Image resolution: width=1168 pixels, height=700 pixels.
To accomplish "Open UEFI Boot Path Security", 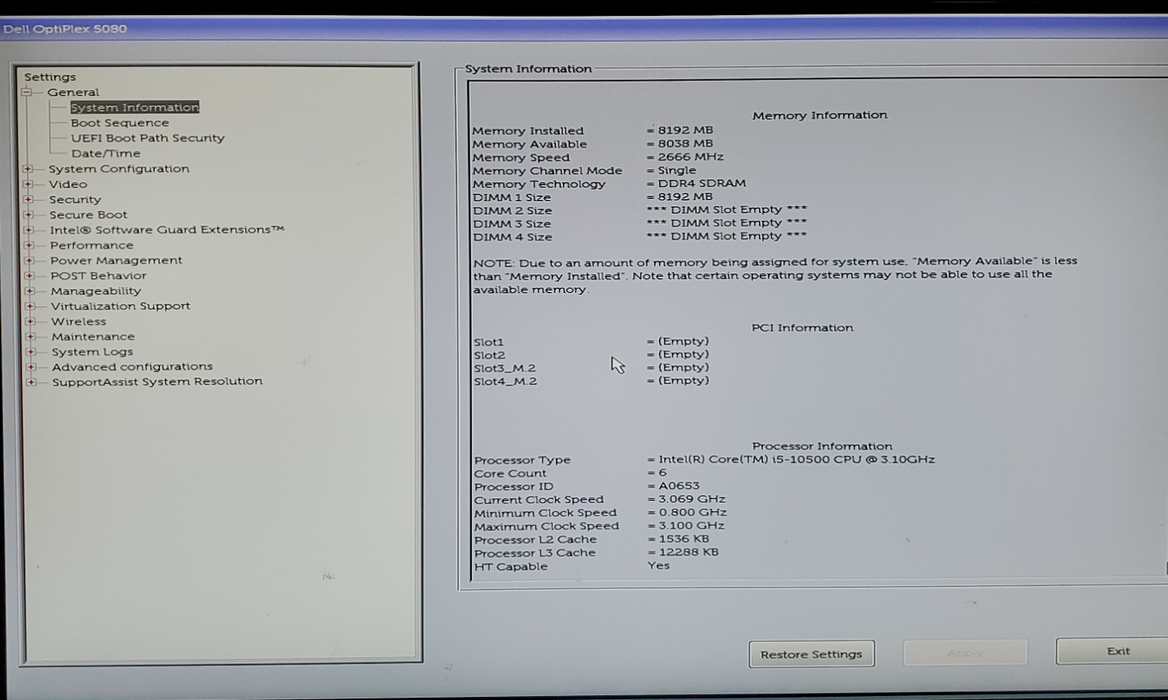I will point(147,138).
